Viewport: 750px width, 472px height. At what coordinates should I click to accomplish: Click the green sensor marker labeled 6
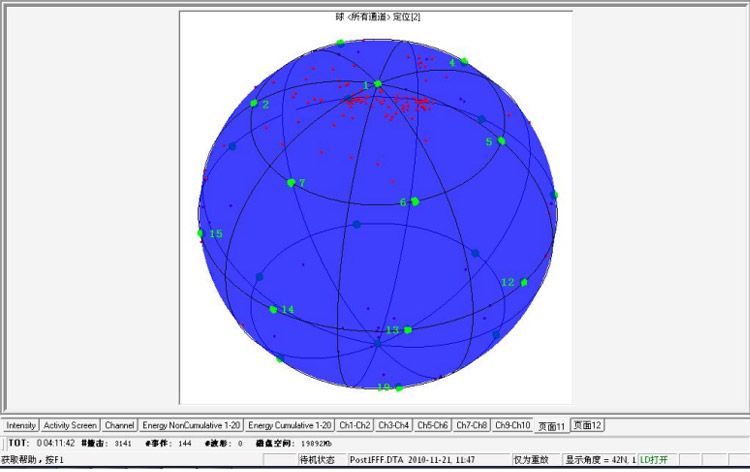(414, 201)
